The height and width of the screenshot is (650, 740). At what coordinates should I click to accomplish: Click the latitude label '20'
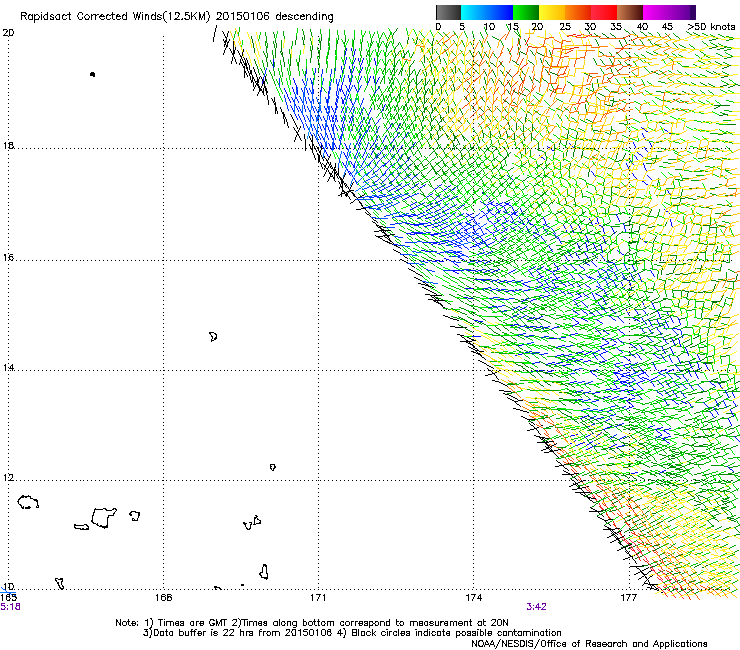pos(8,33)
